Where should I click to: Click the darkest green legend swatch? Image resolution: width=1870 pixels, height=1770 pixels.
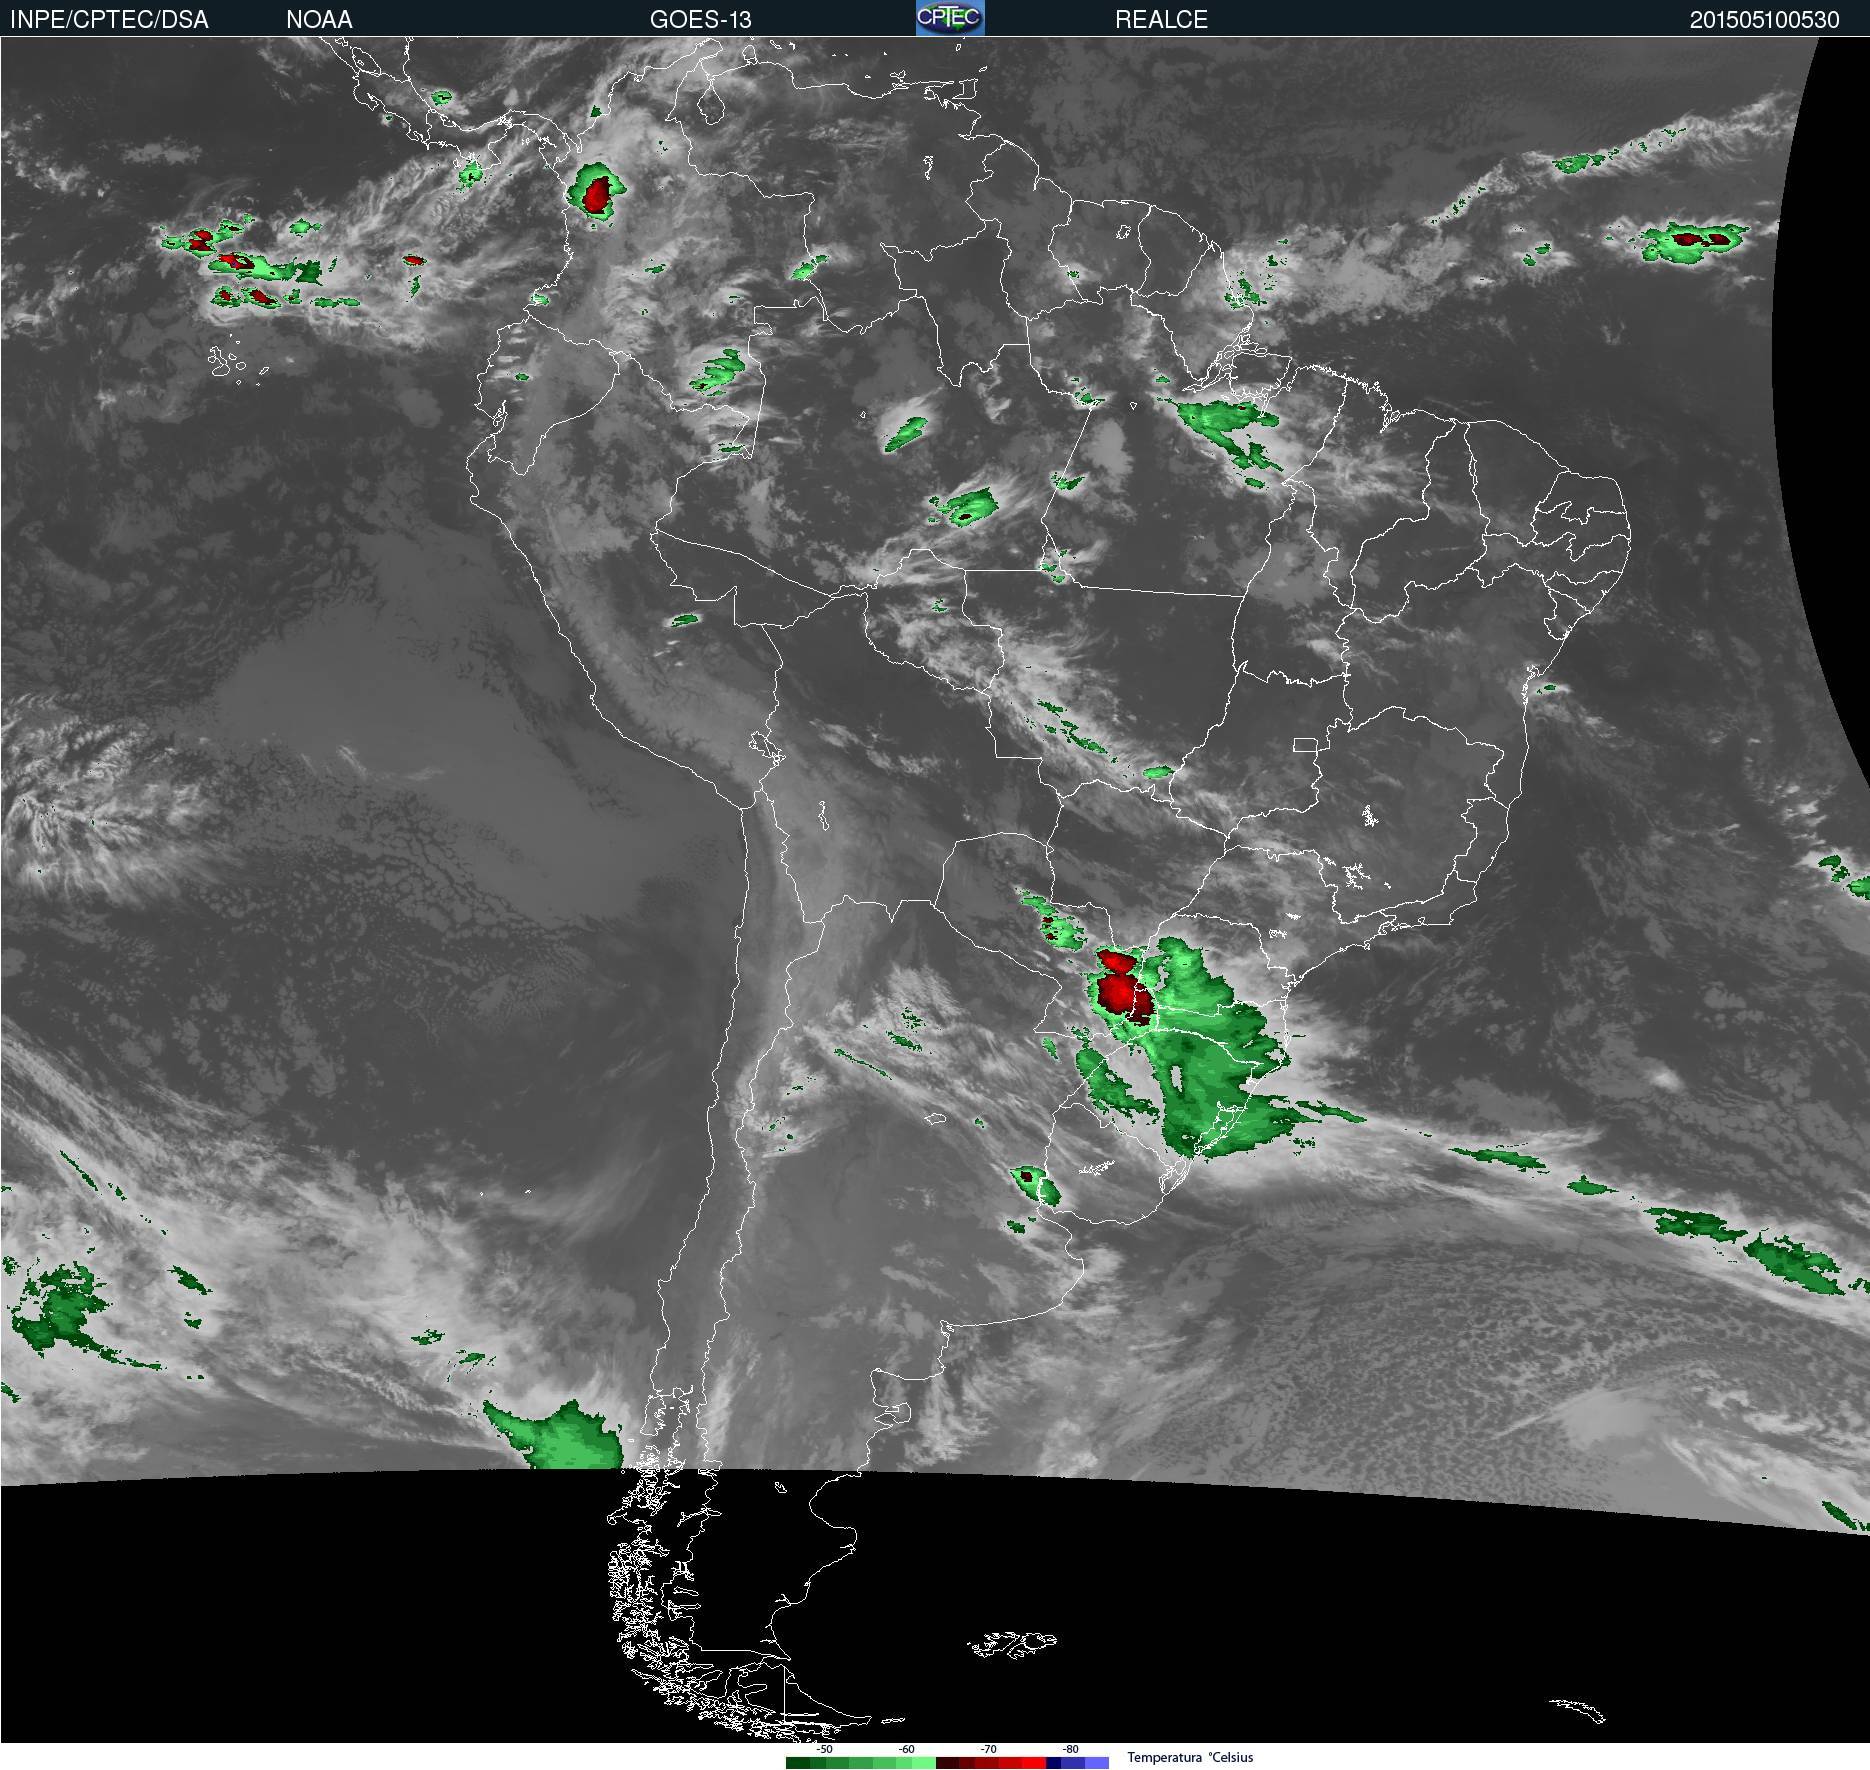tap(798, 1763)
